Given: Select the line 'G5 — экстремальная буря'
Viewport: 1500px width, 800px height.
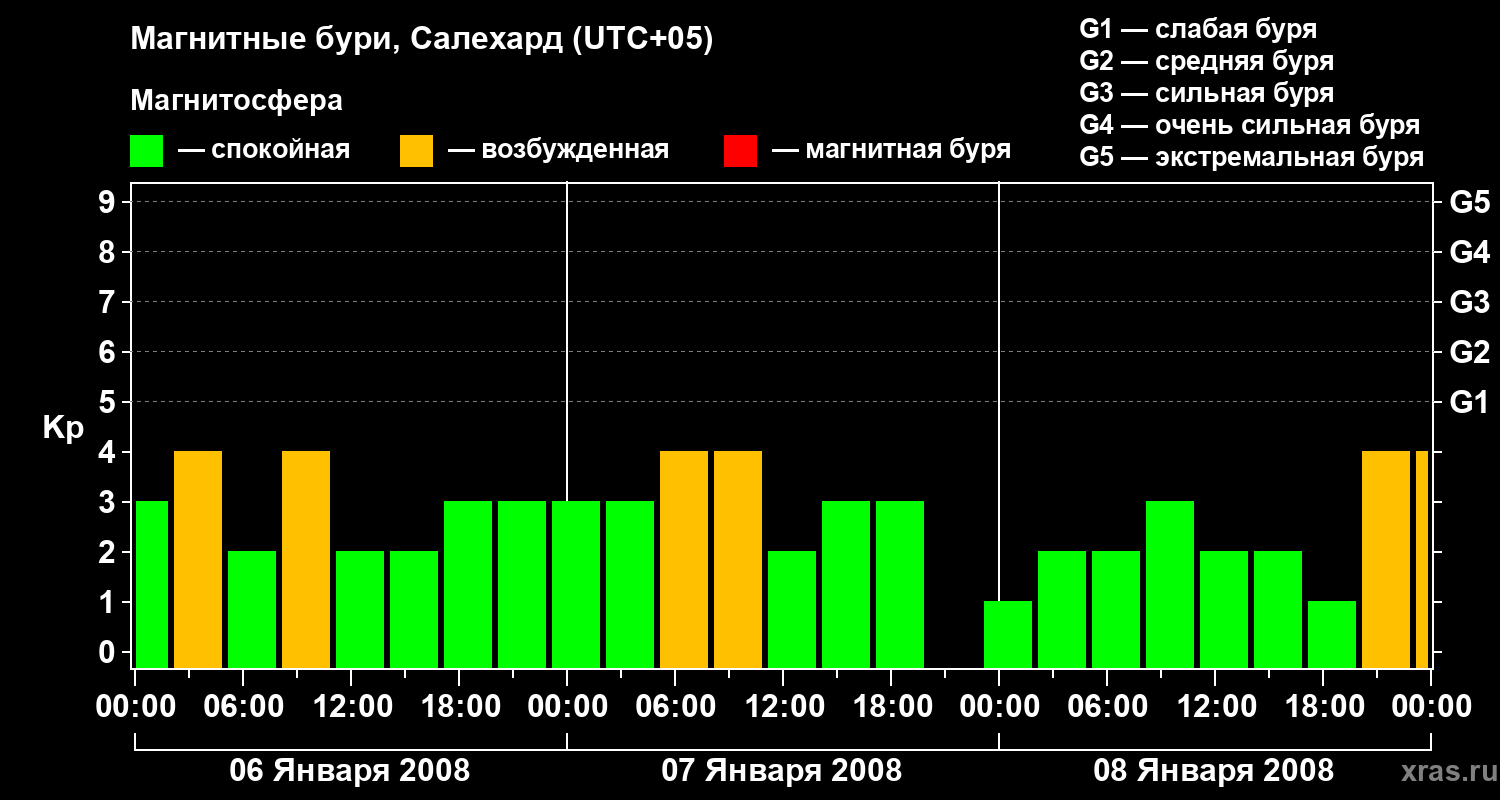Looking at the screenshot, I should click(1252, 158).
